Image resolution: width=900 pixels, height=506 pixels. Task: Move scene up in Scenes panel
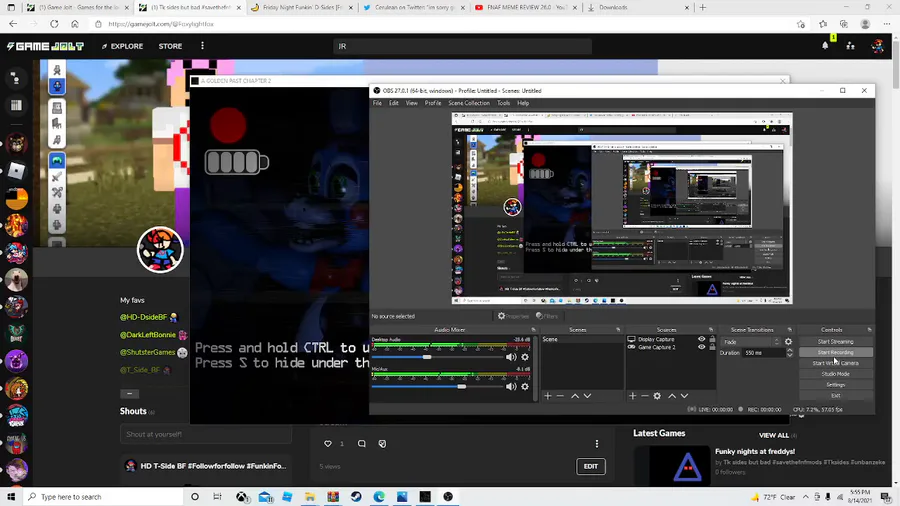575,396
